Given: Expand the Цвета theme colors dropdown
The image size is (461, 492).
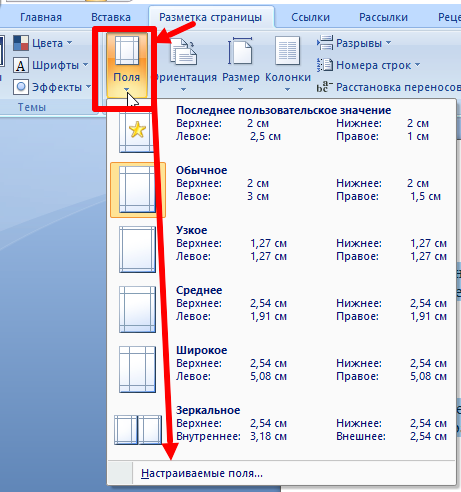Looking at the screenshot, I should pyautogui.click(x=69, y=43).
